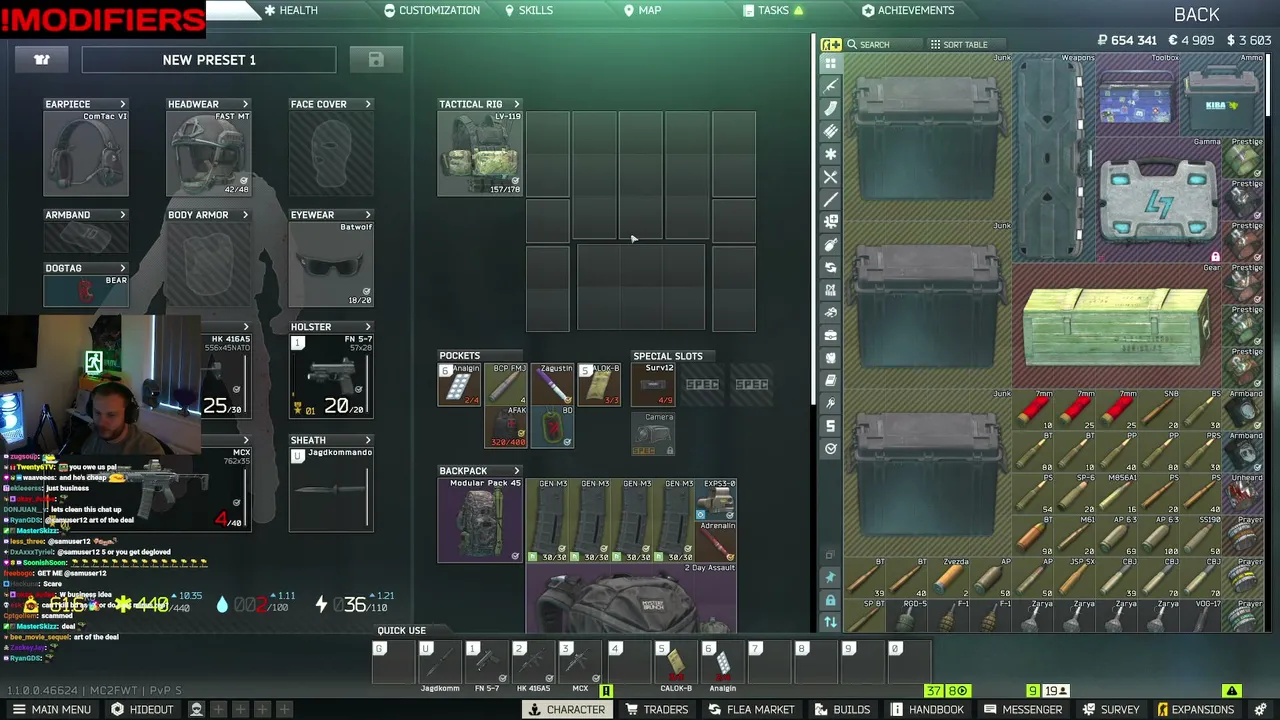Save the preset with the floppy icon
This screenshot has width=1280, height=720.
click(x=376, y=60)
